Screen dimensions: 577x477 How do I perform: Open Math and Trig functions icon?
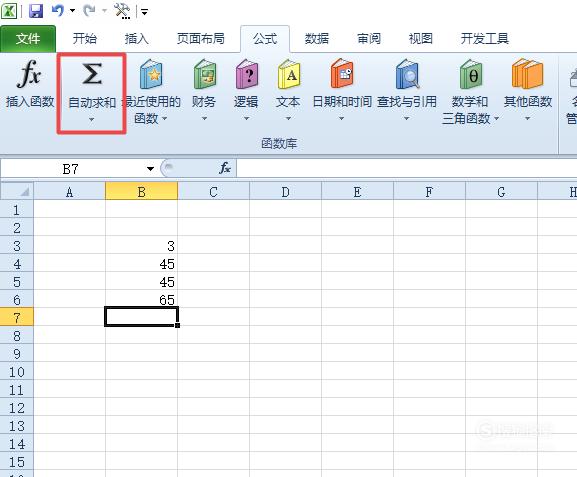pyautogui.click(x=471, y=74)
